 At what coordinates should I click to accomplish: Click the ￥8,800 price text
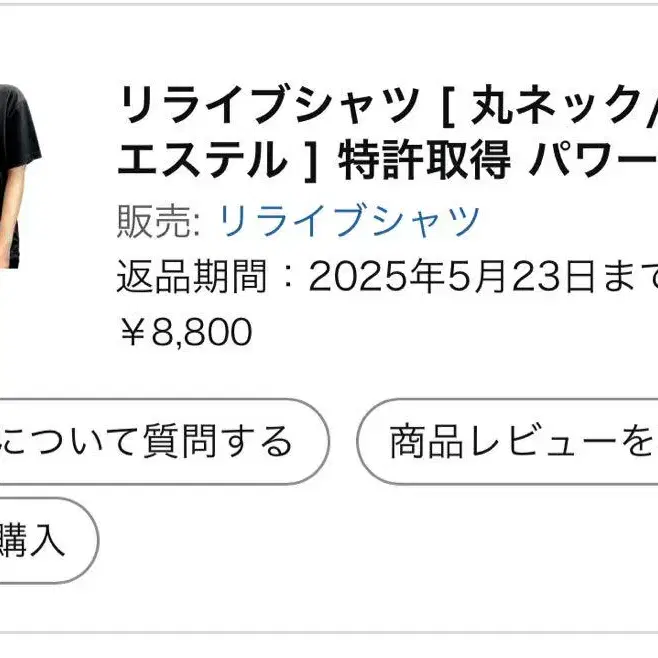pyautogui.click(x=184, y=330)
